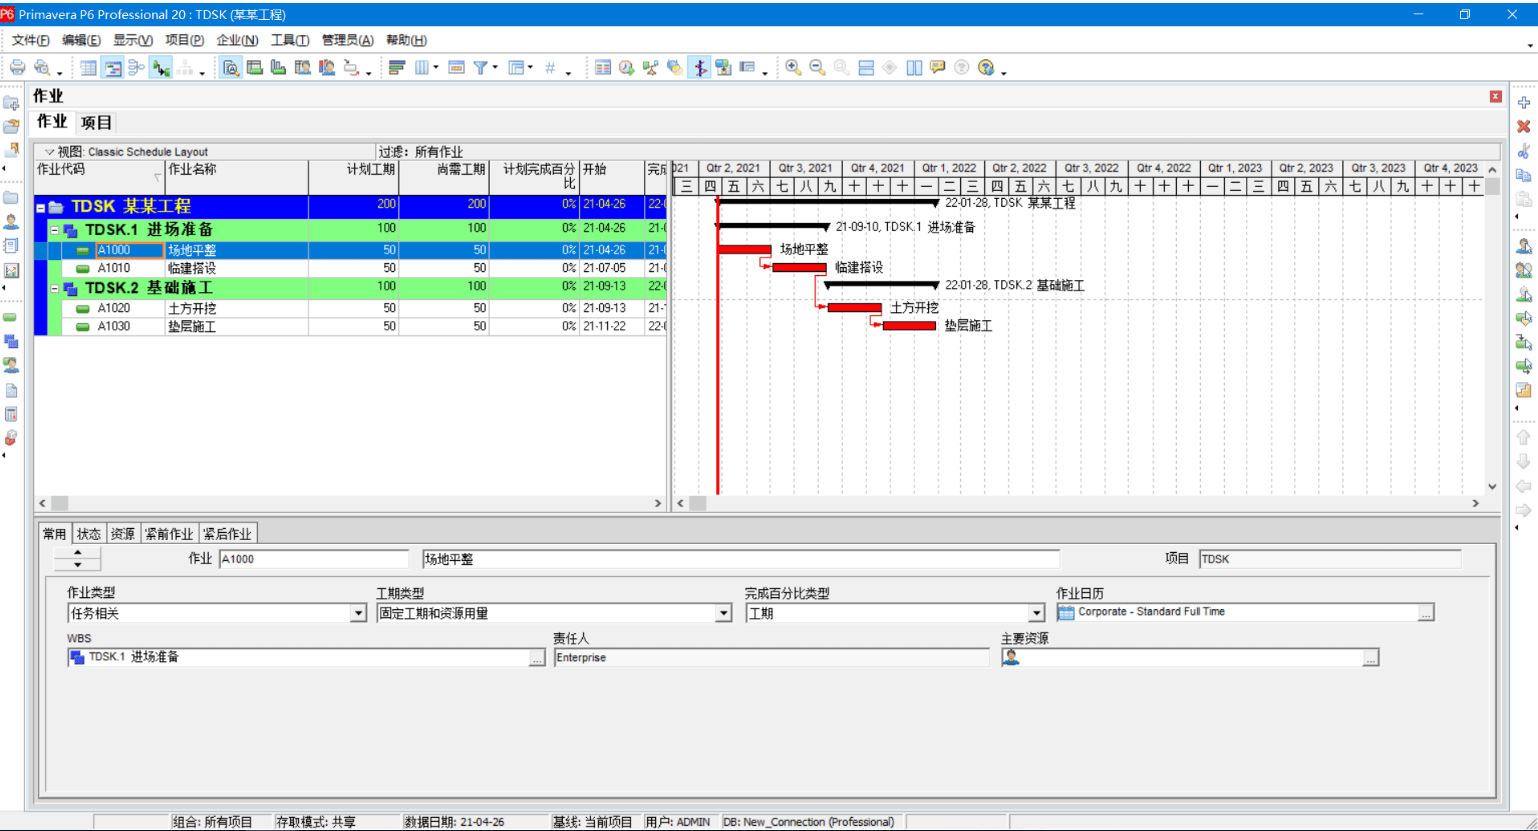
Task: Click the Zoom In magnifier
Action: click(x=793, y=68)
